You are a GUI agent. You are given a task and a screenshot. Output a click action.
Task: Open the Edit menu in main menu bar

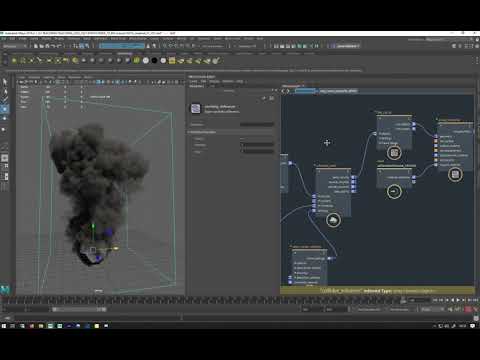(x=12, y=39)
